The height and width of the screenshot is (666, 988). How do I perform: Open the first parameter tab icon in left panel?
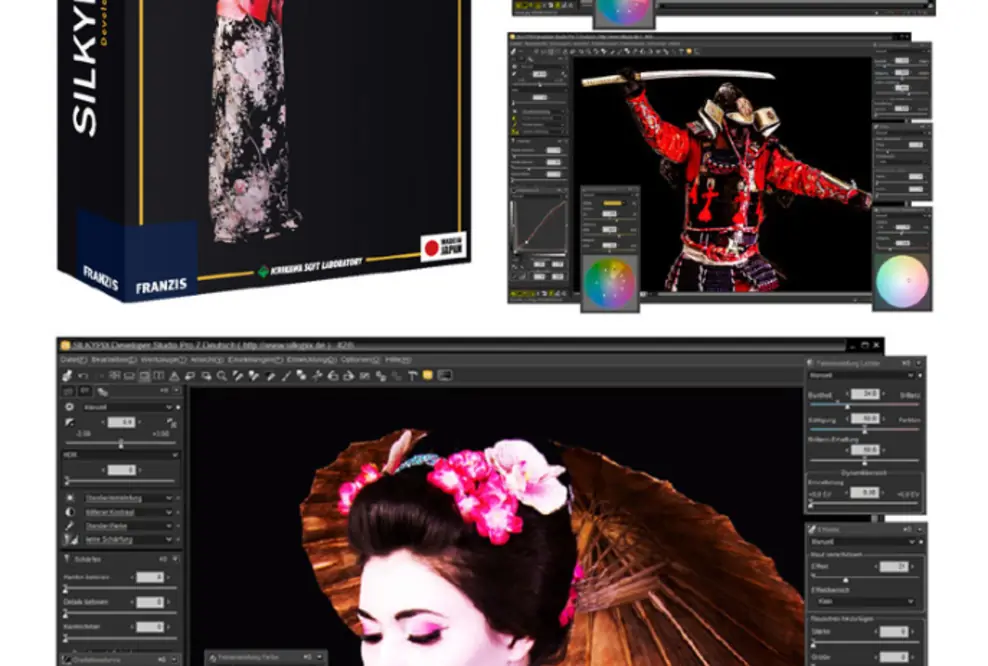pyautogui.click(x=69, y=391)
